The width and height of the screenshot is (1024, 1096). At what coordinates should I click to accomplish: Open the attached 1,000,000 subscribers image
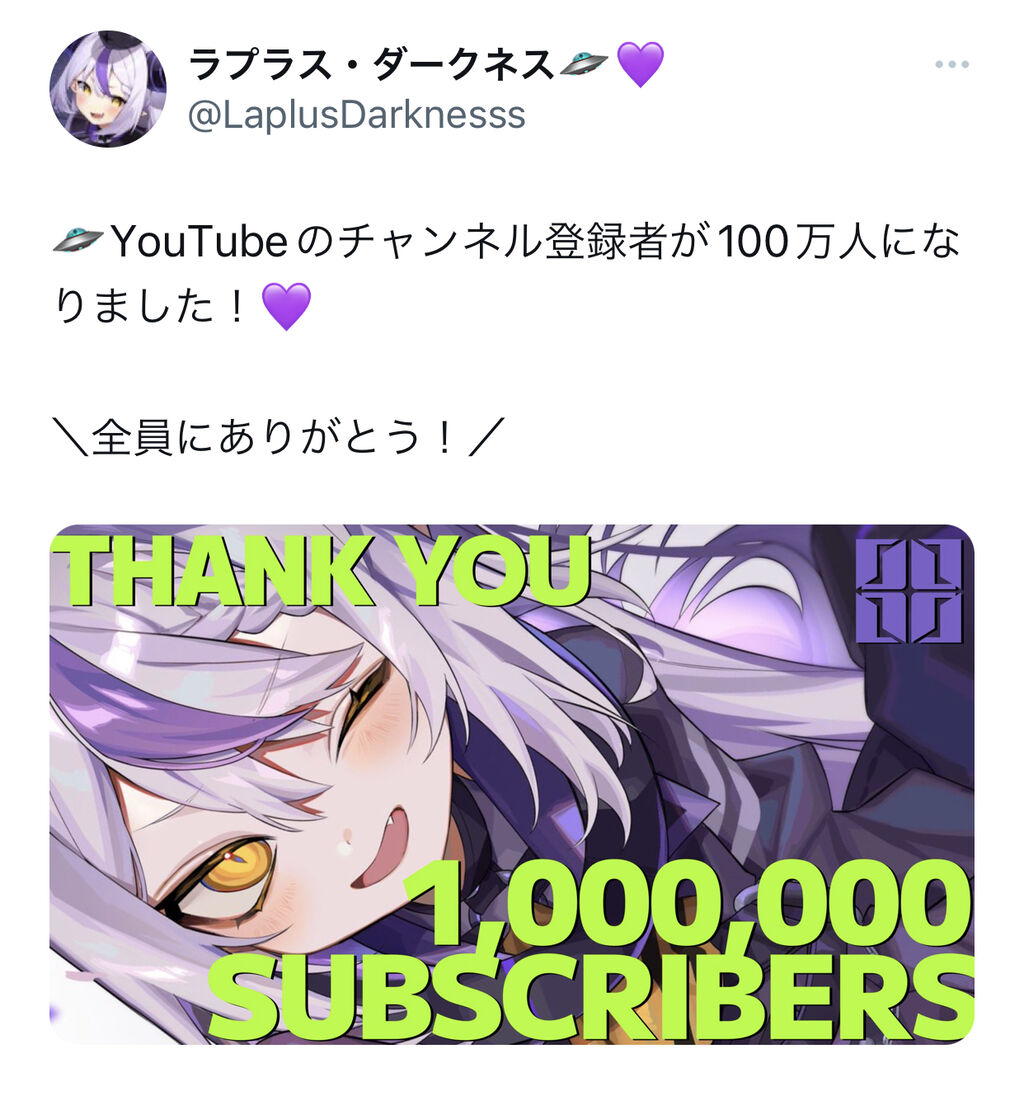point(512,784)
